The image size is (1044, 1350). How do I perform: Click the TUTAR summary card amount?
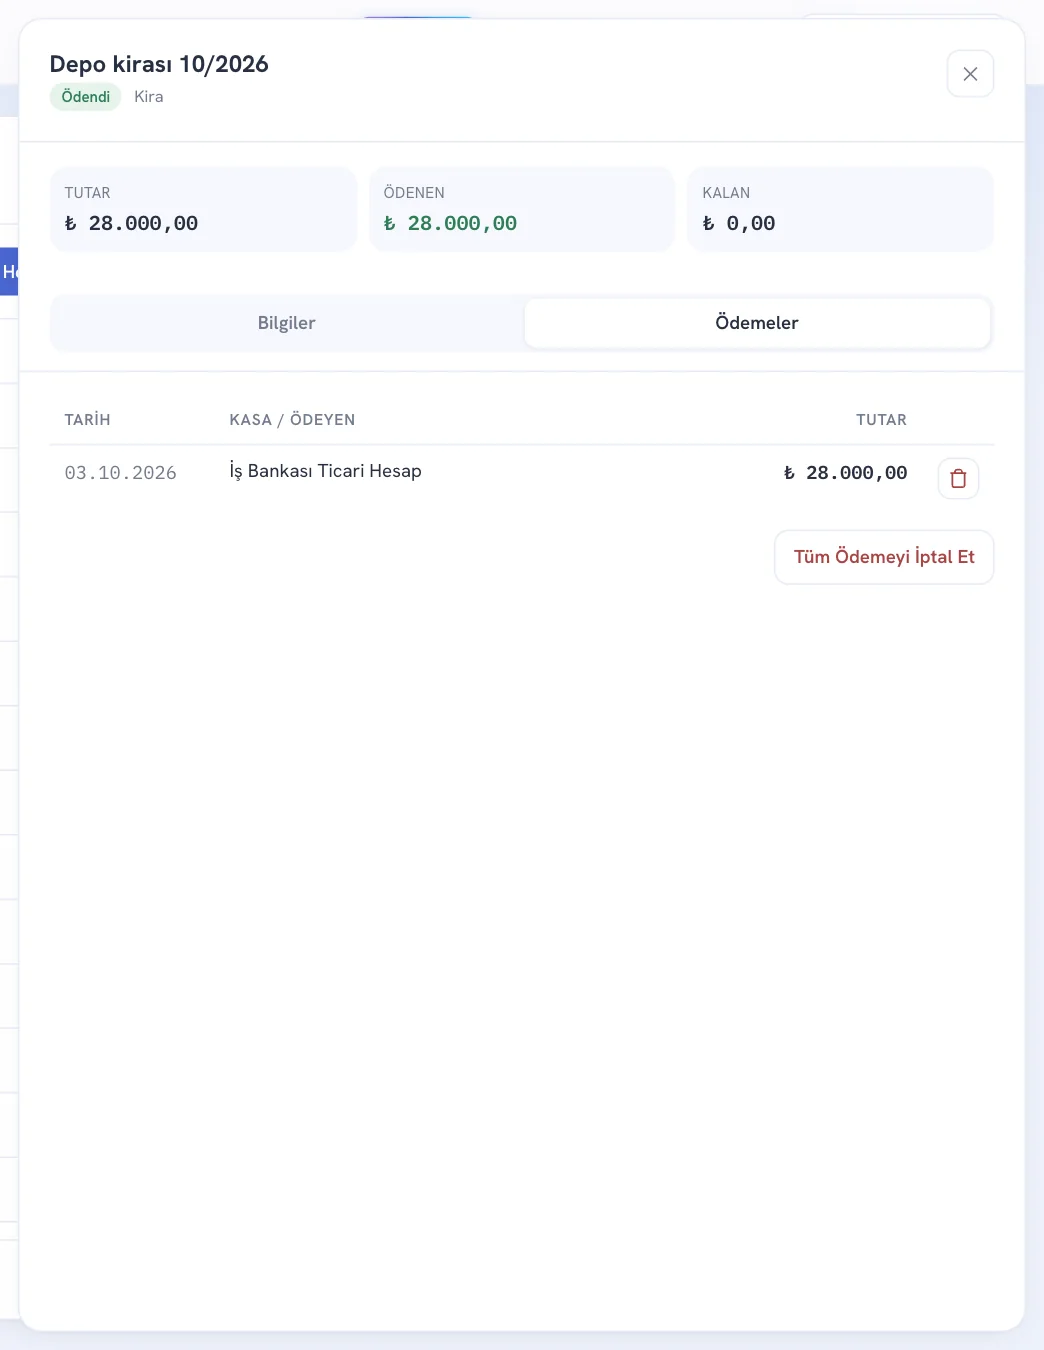pyautogui.click(x=132, y=224)
